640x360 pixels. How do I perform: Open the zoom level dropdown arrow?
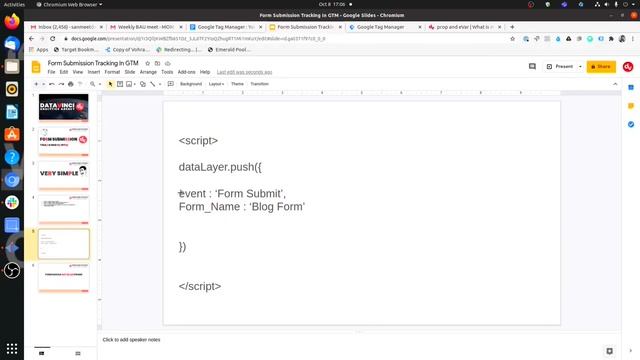100,84
